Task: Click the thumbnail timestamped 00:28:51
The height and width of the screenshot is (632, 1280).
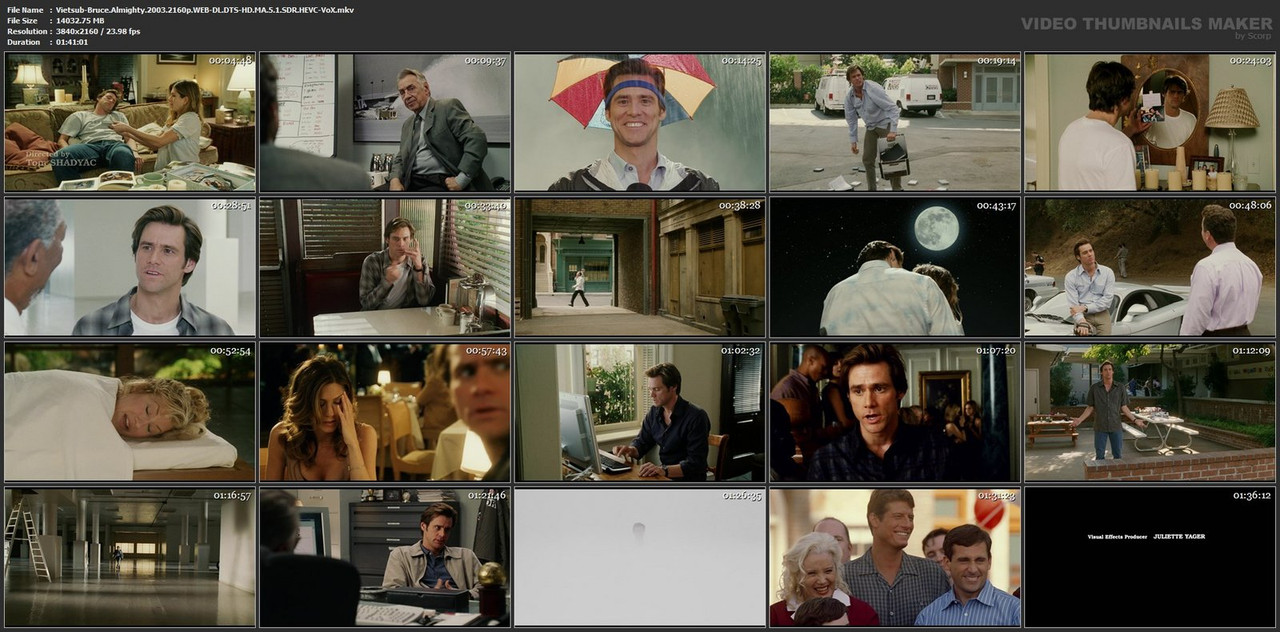Action: point(130,267)
